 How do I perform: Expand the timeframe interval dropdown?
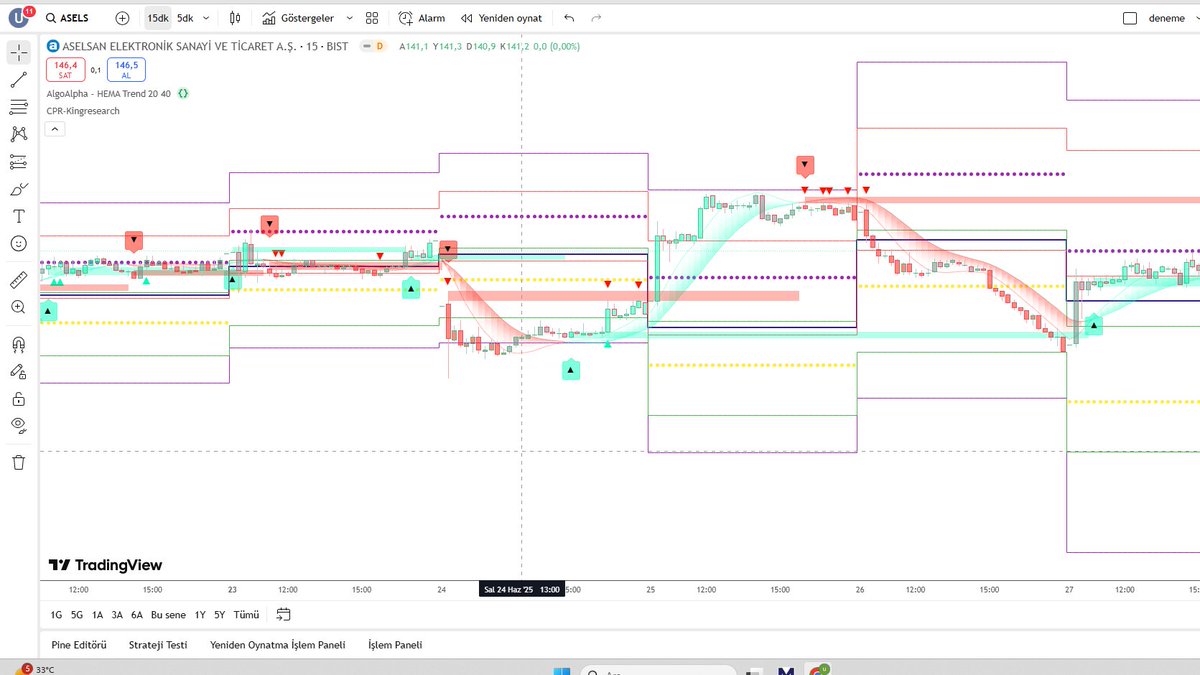(207, 18)
